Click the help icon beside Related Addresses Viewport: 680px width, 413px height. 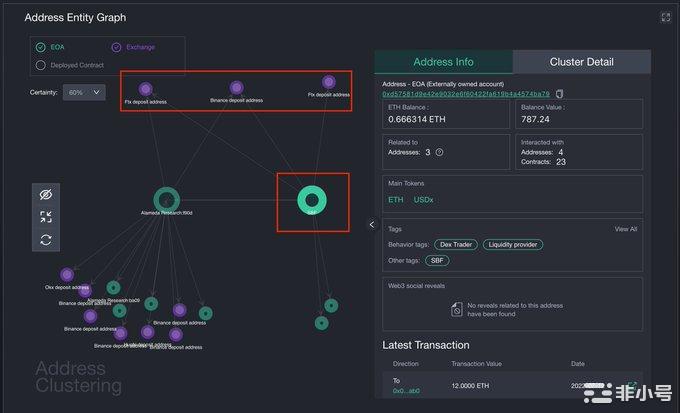pos(440,152)
